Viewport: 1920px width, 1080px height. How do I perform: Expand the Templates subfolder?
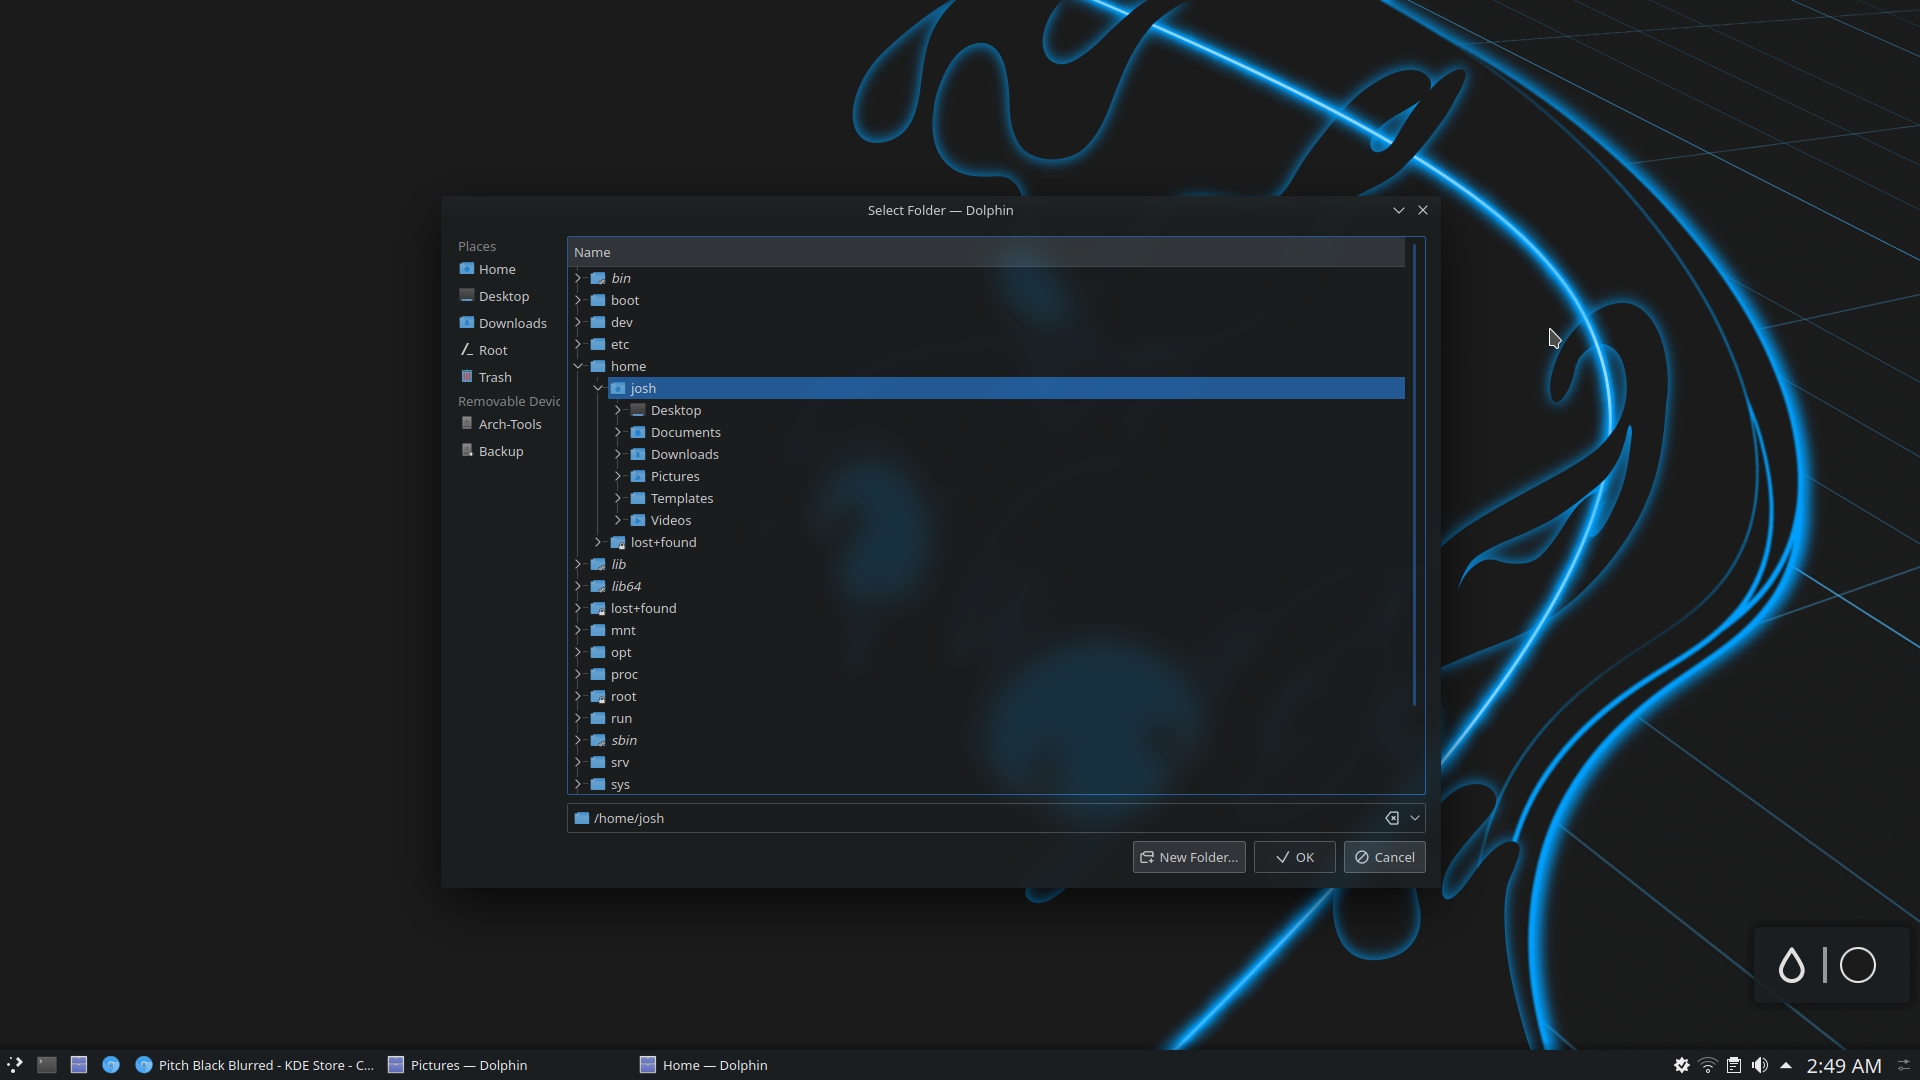[618, 498]
